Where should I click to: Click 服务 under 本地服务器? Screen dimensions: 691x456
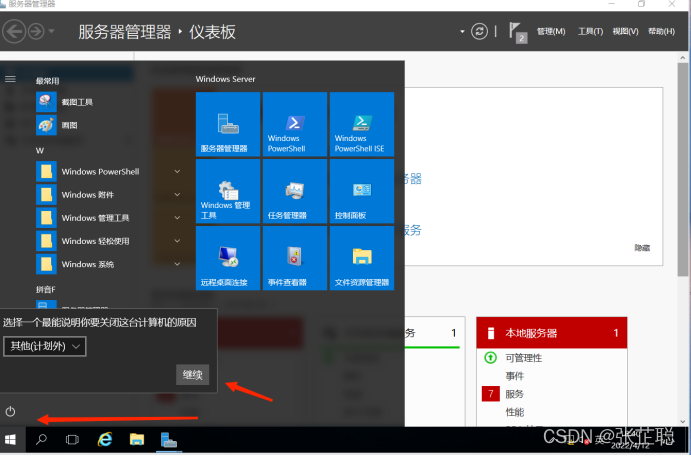click(514, 394)
